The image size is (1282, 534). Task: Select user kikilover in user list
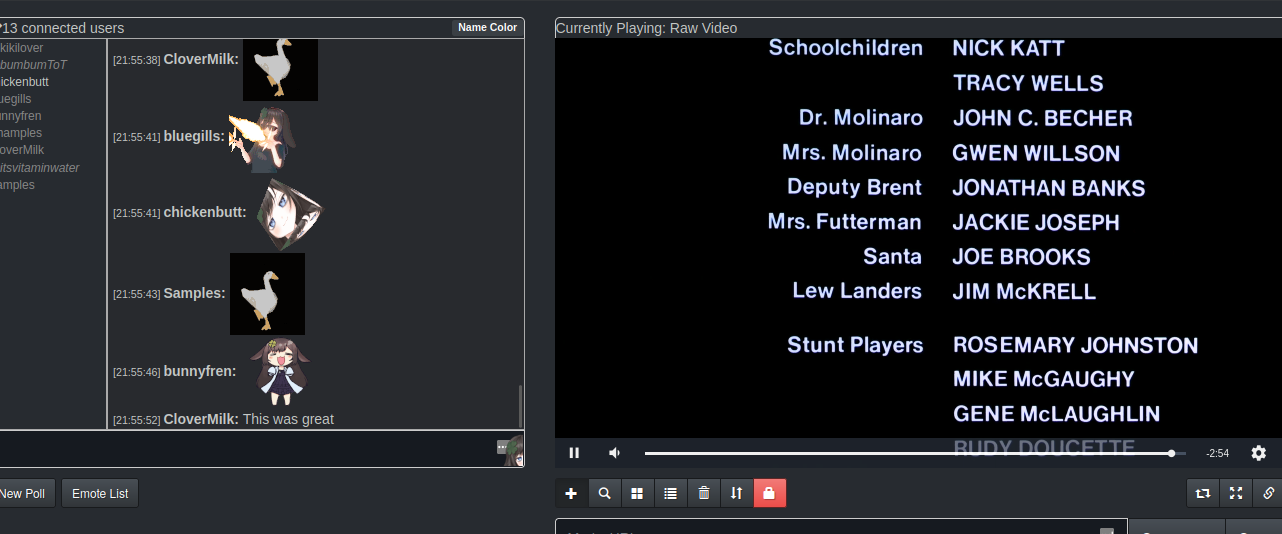[x=21, y=48]
